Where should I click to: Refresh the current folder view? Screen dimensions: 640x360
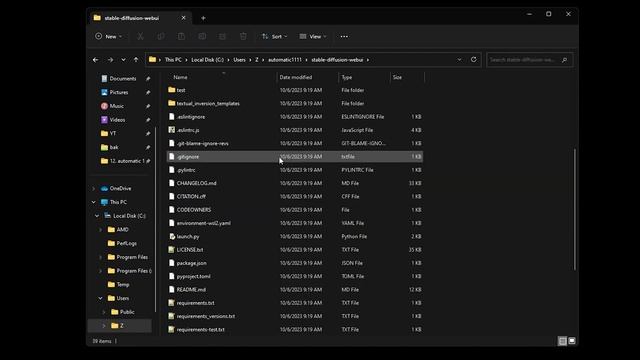pyautogui.click(x=473, y=60)
